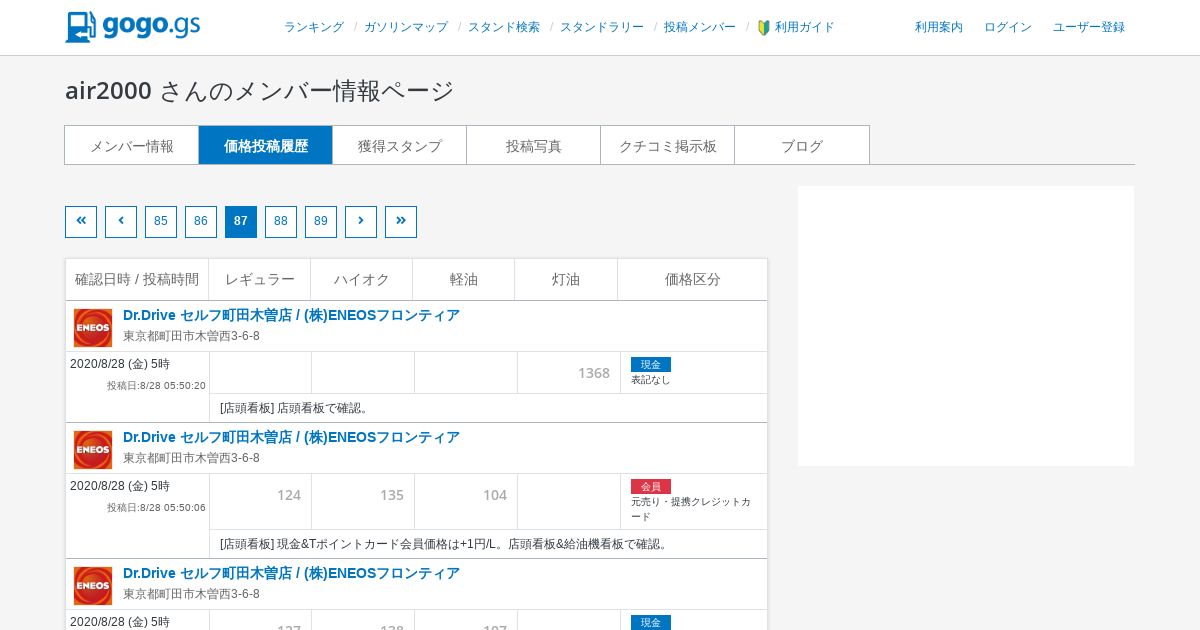Open first Dr.Drive セルフ町田木曽店 station link
1200x630 pixels.
291,315
